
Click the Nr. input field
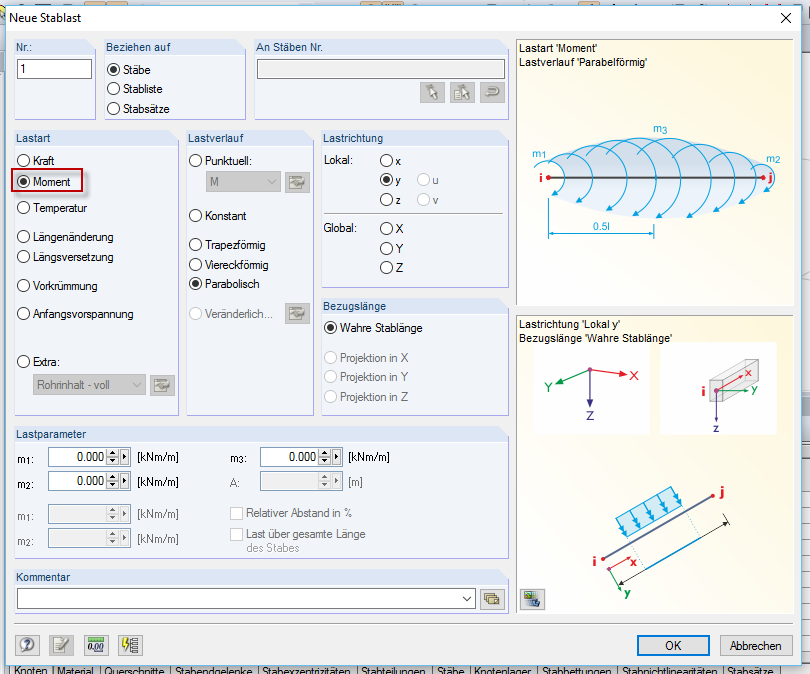coord(54,69)
